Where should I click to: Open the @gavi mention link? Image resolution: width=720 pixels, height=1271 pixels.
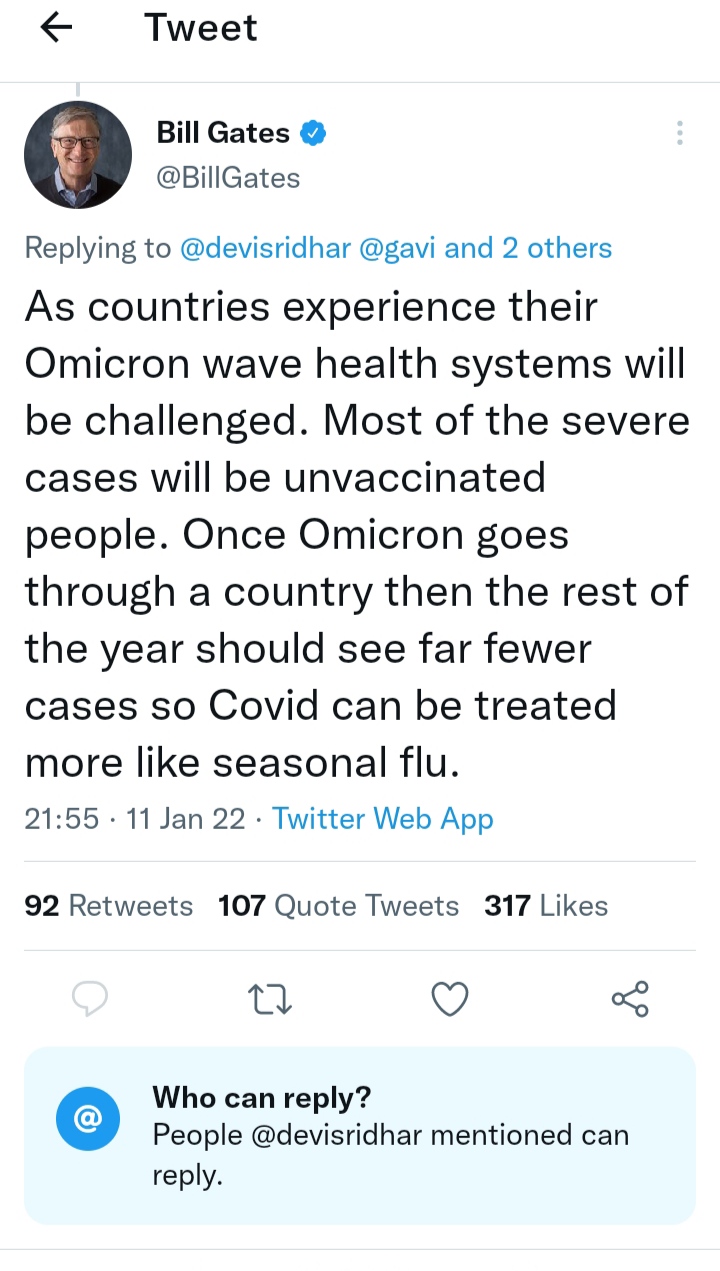click(x=396, y=248)
